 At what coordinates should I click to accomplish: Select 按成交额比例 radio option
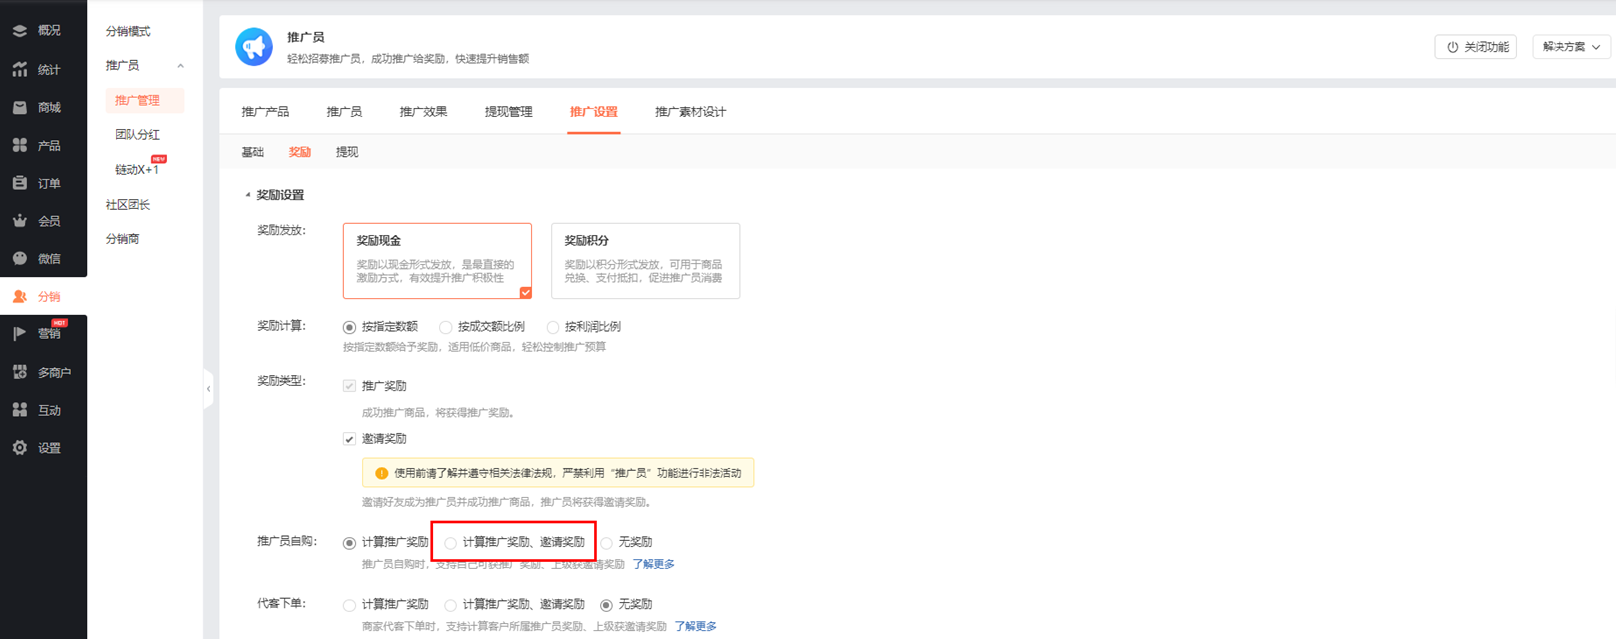(x=446, y=327)
